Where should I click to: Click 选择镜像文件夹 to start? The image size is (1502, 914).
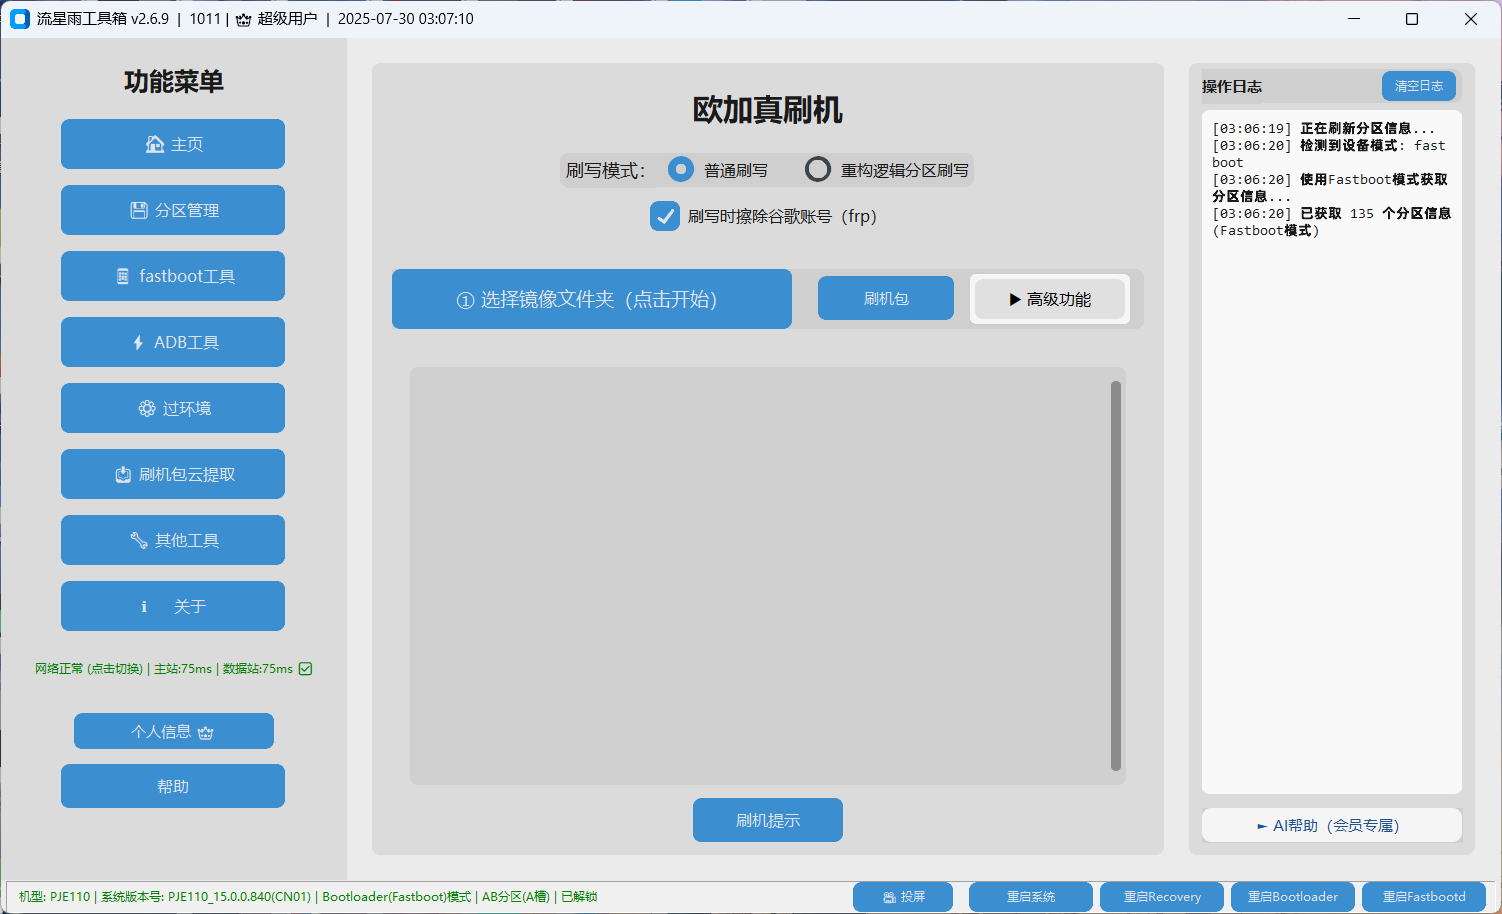pos(591,299)
